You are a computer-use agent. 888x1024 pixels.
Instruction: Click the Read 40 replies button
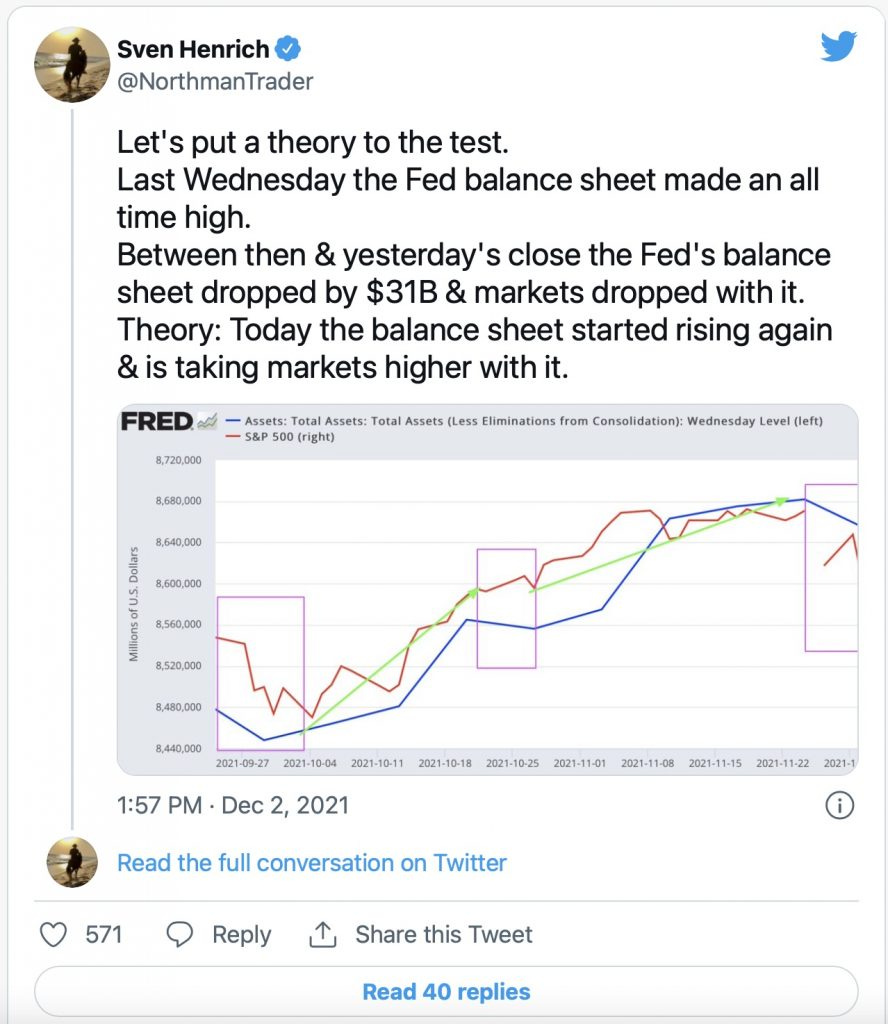446,991
